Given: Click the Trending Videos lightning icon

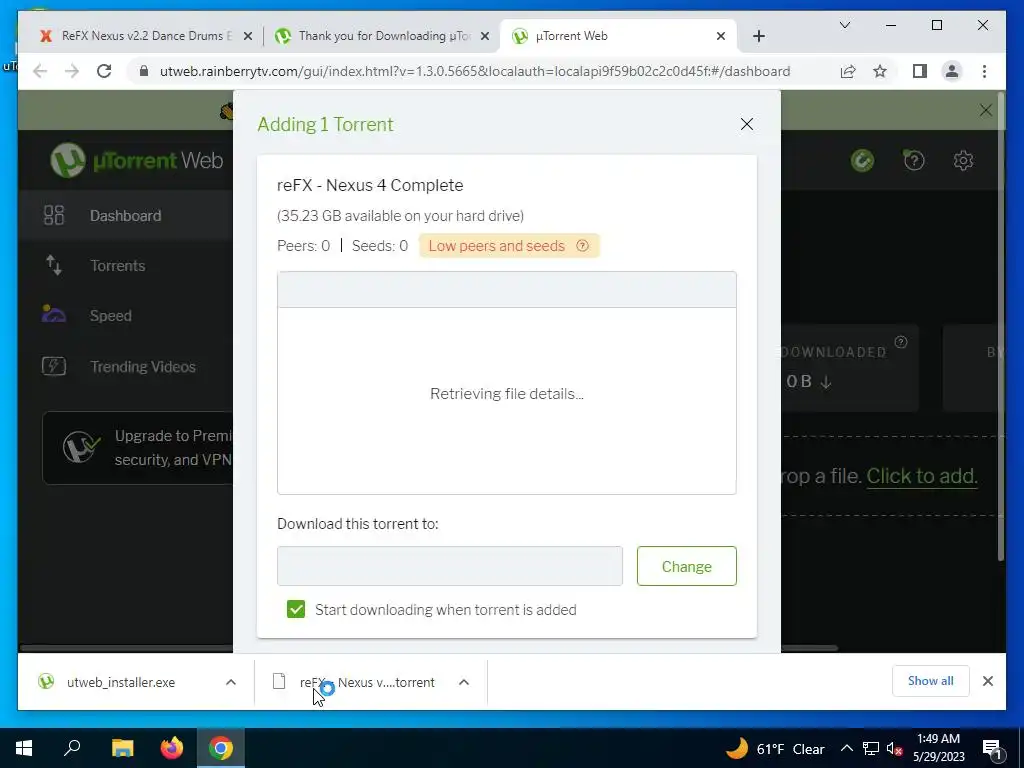Looking at the screenshot, I should [54, 366].
